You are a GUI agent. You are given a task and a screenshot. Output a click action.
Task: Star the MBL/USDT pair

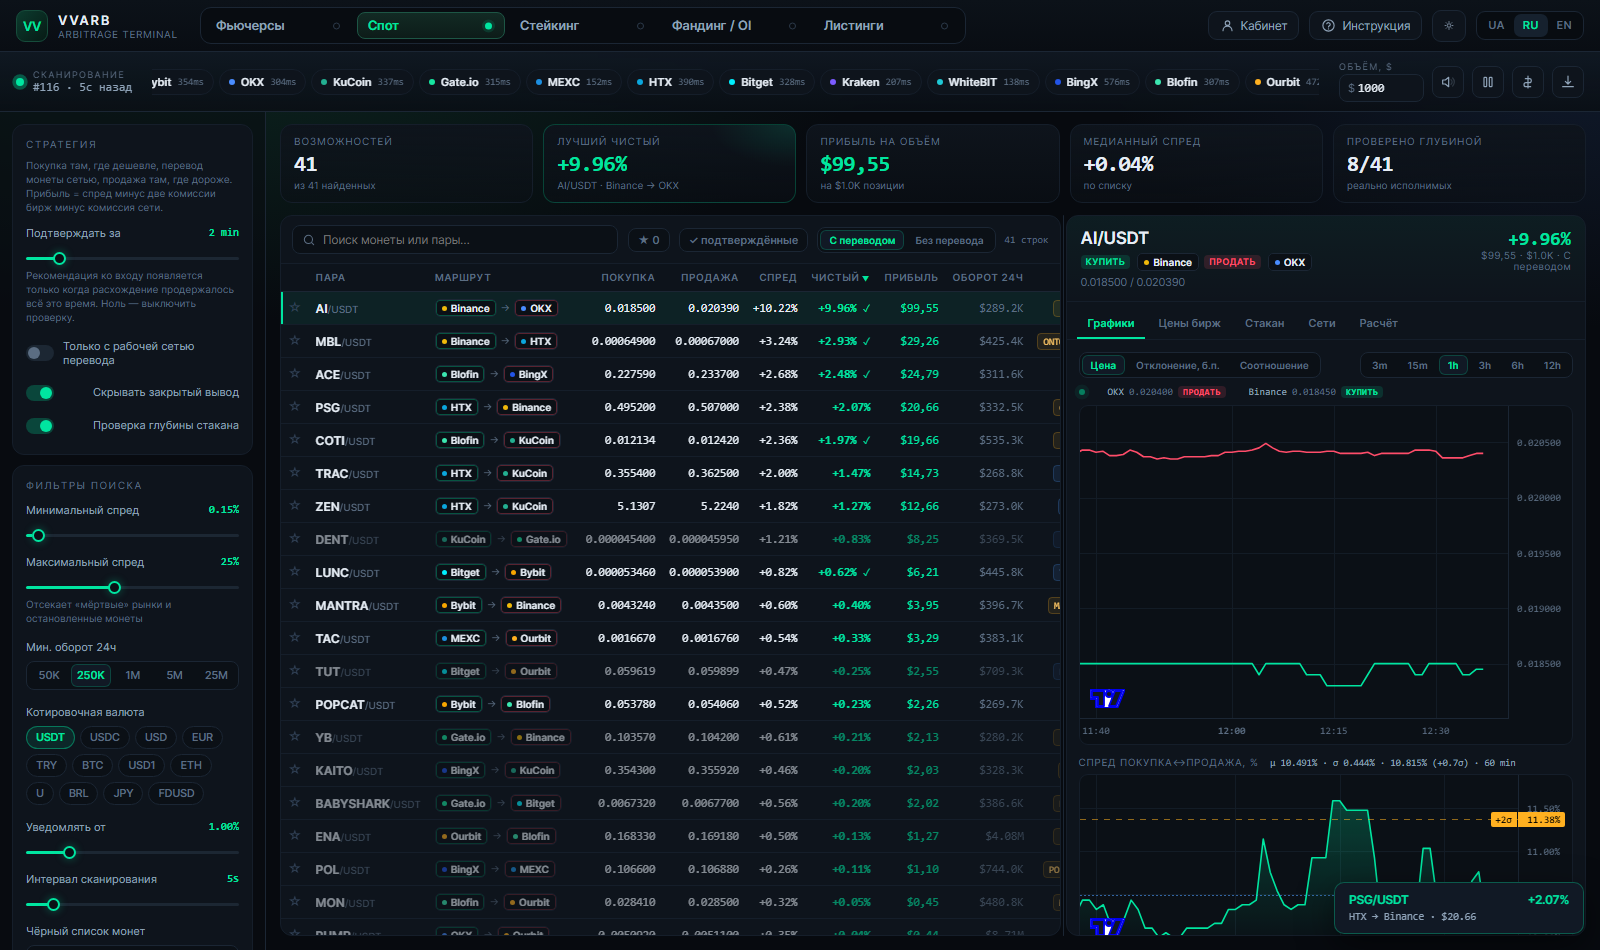point(295,341)
